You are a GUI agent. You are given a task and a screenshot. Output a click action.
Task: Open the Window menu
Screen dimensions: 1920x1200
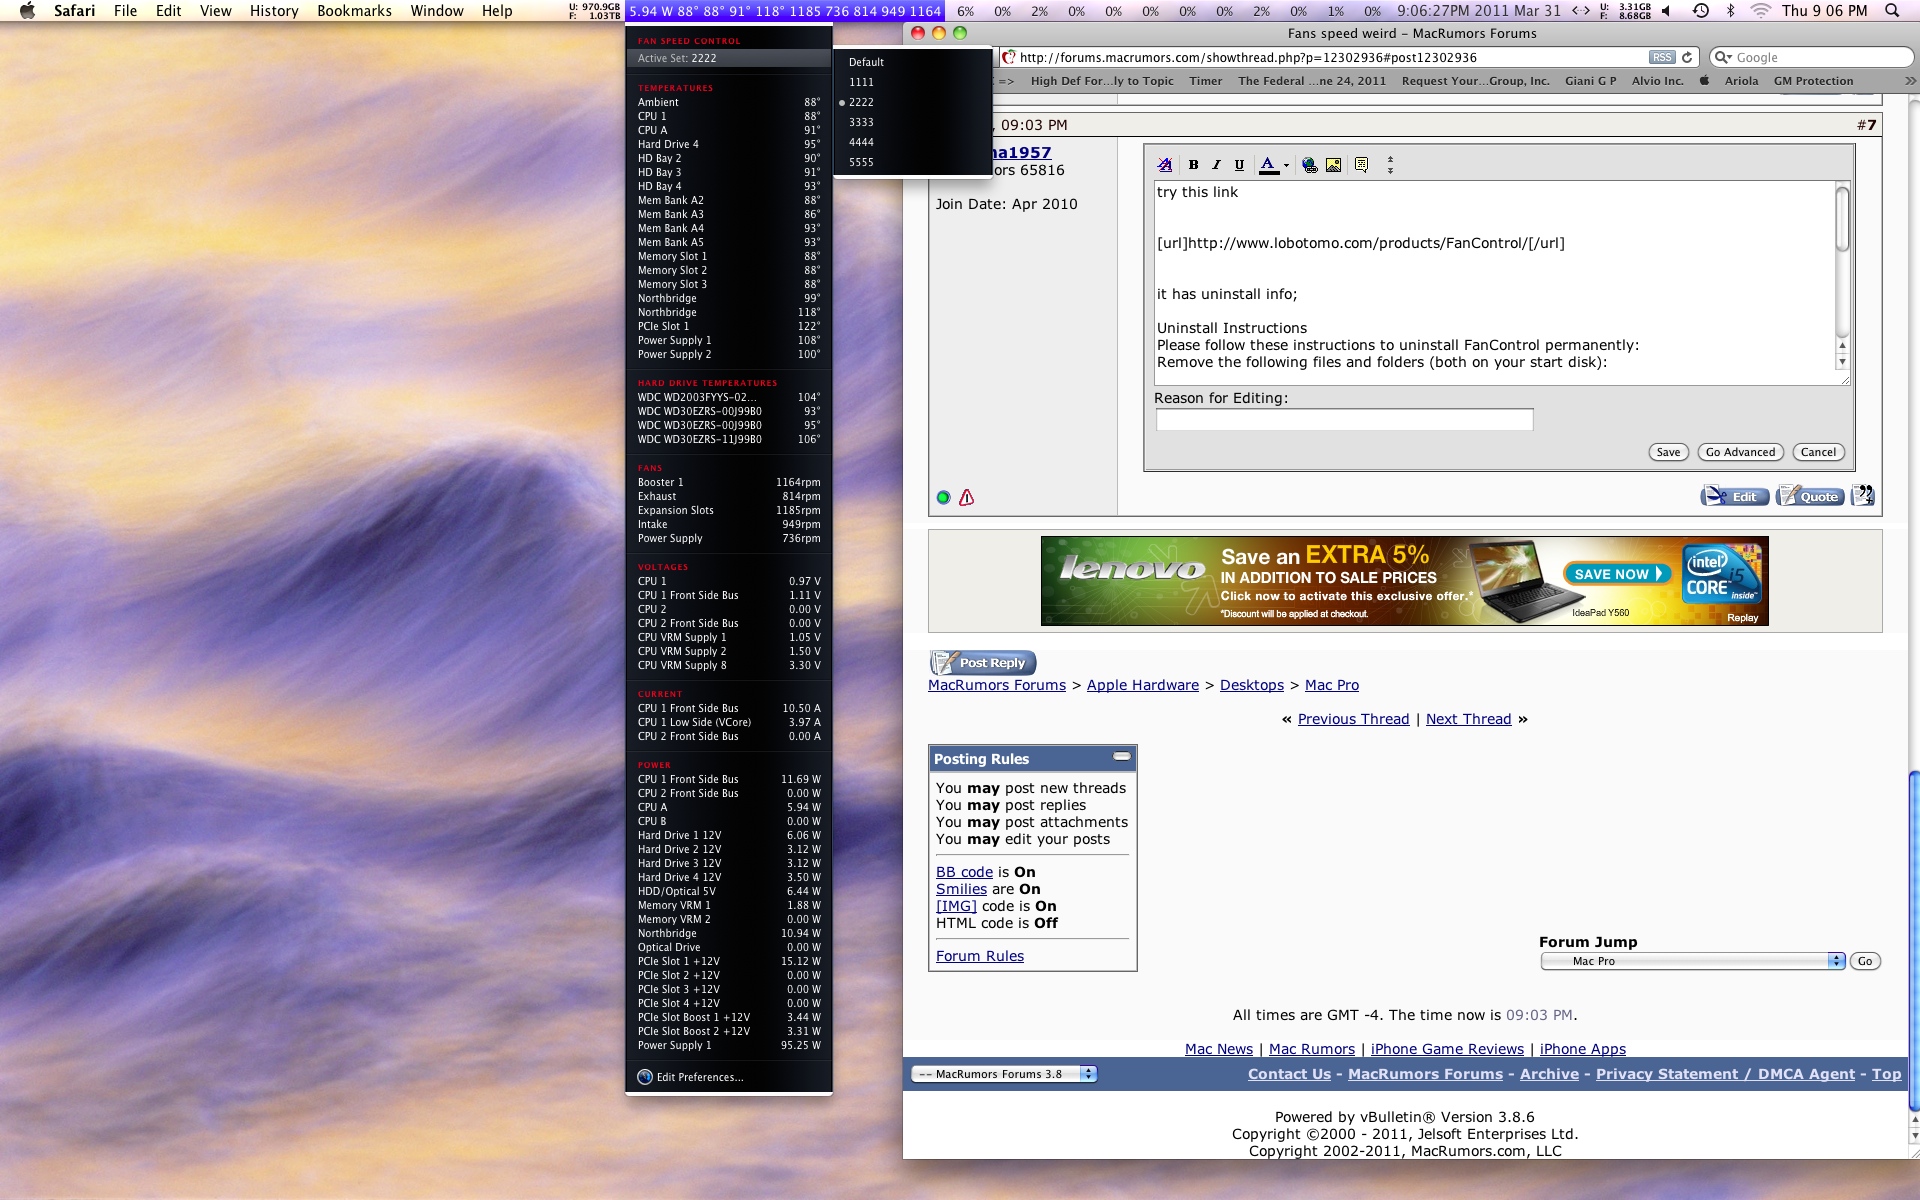[x=437, y=11]
